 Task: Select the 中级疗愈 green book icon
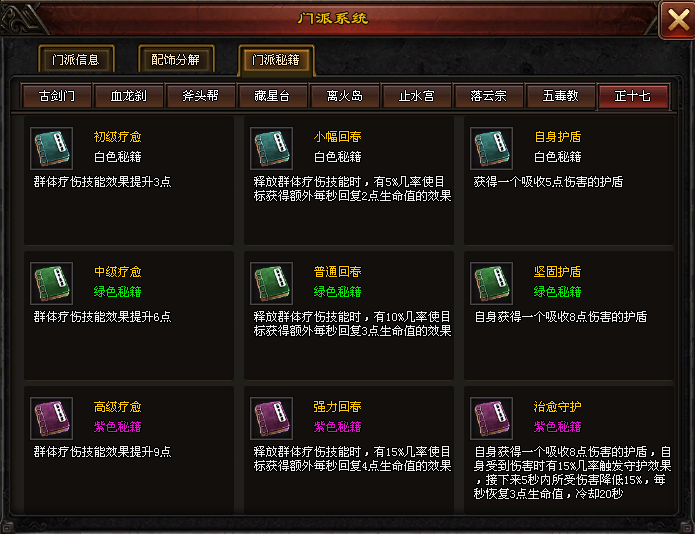(x=51, y=283)
